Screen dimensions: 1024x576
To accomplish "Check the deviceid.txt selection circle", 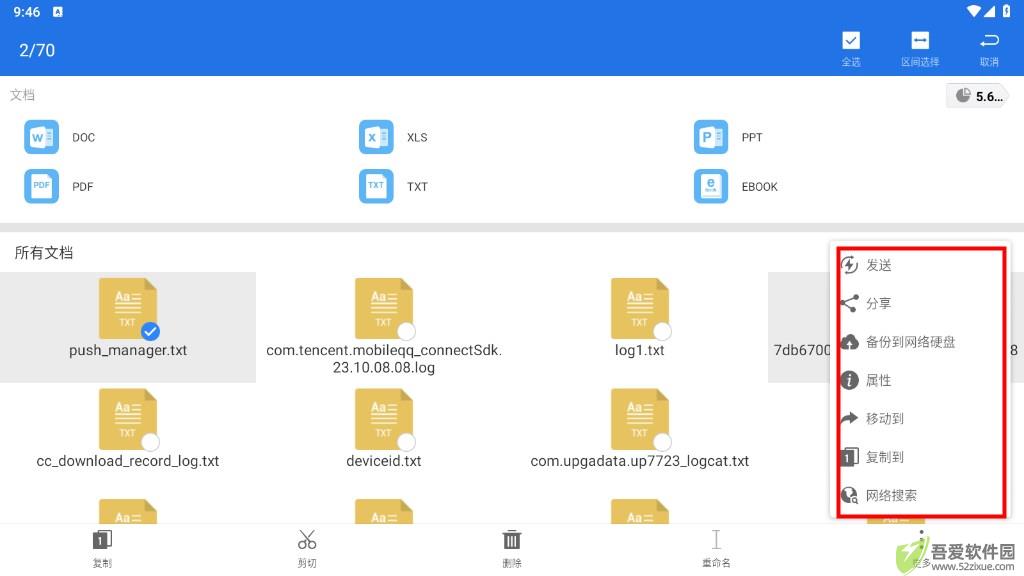I will click(406, 442).
